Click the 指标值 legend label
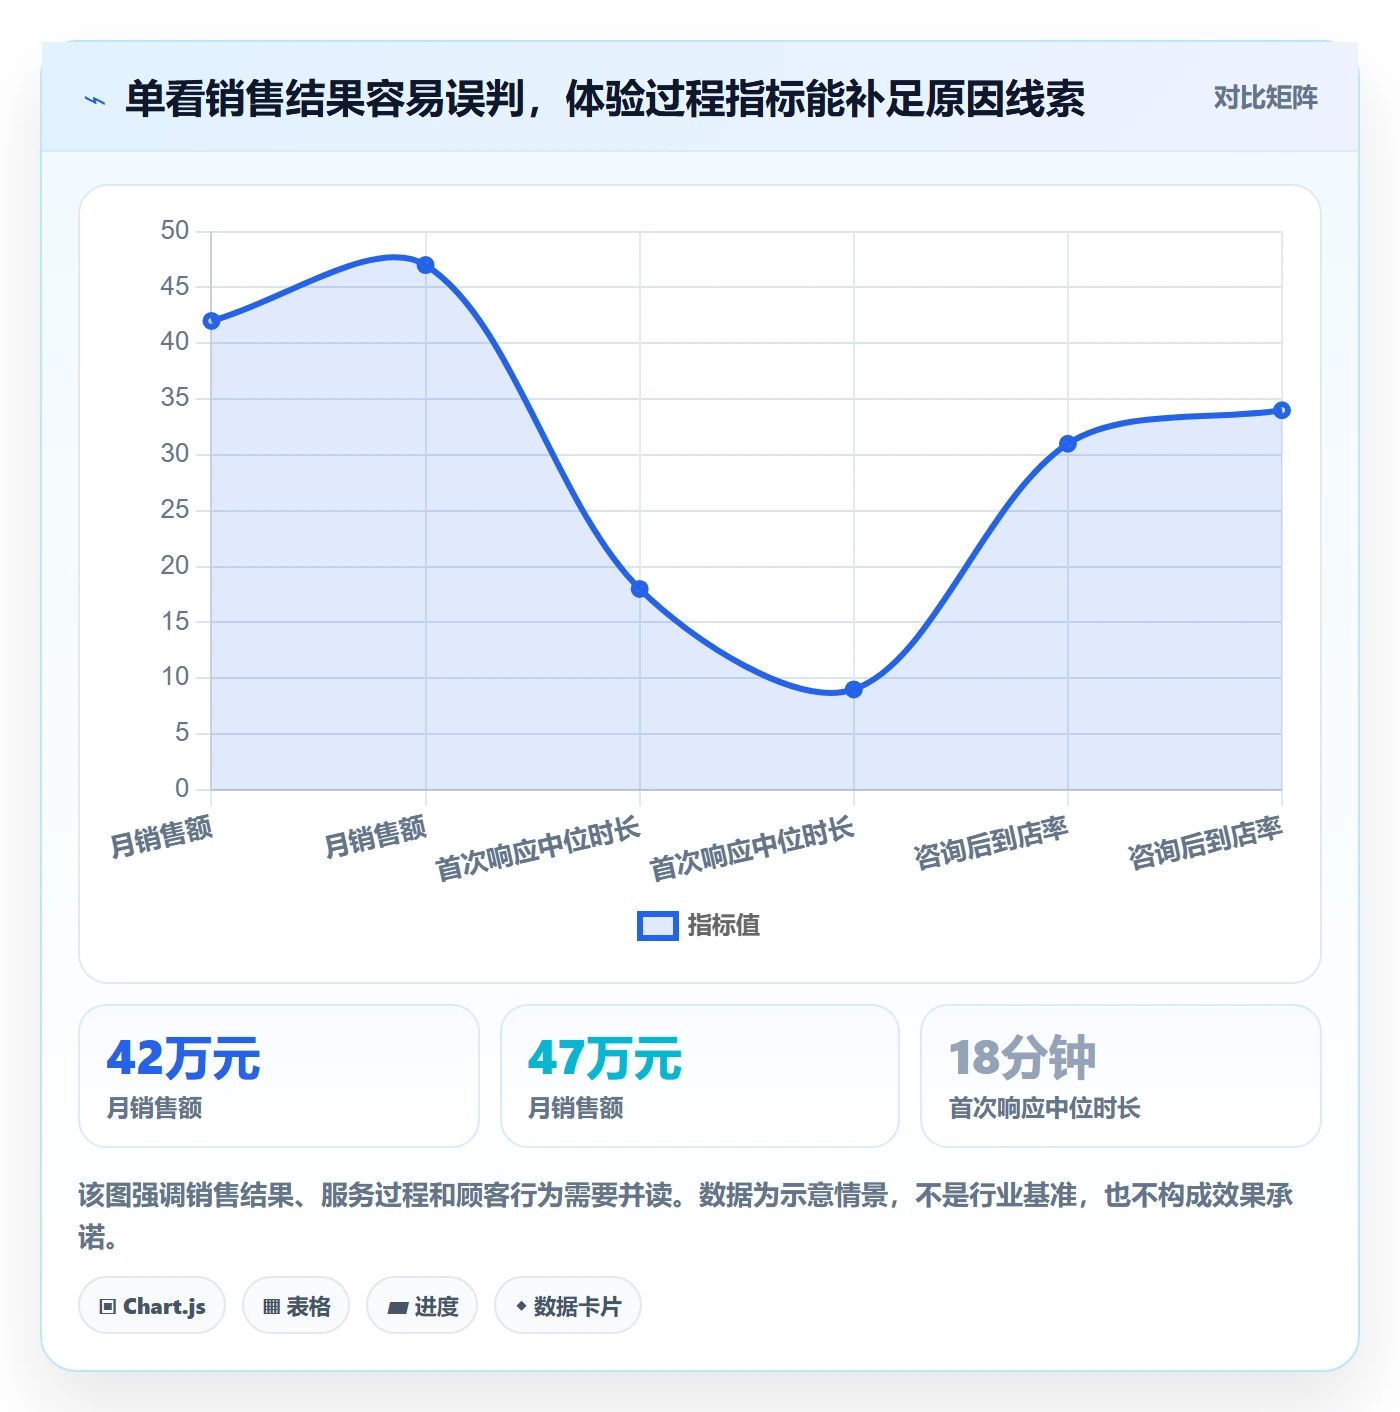This screenshot has width=1400, height=1412. coord(724,926)
